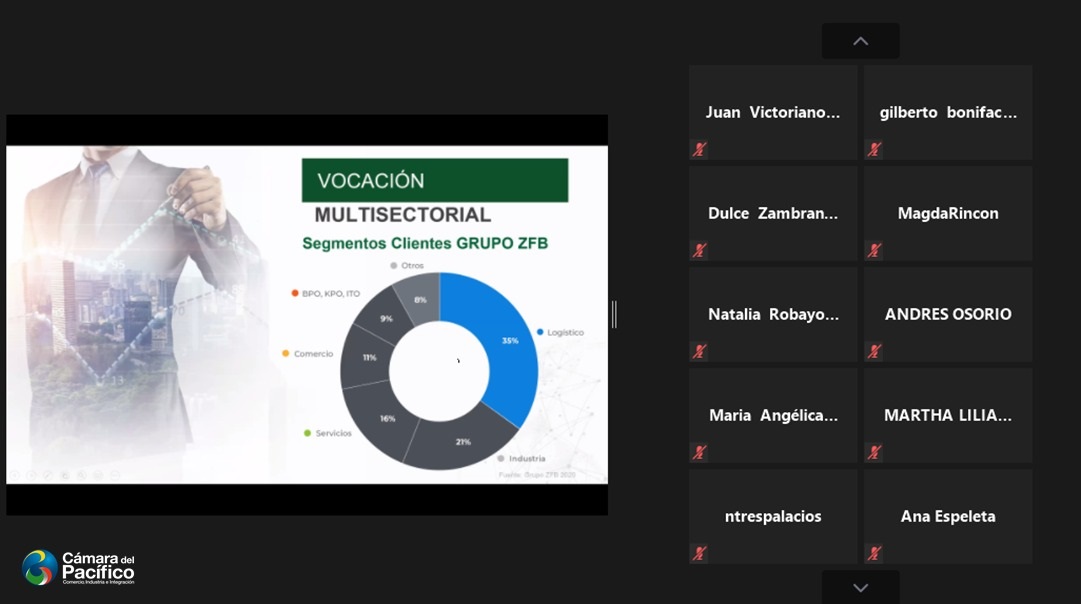Select the Juan Victoriano participant tile

coord(773,112)
